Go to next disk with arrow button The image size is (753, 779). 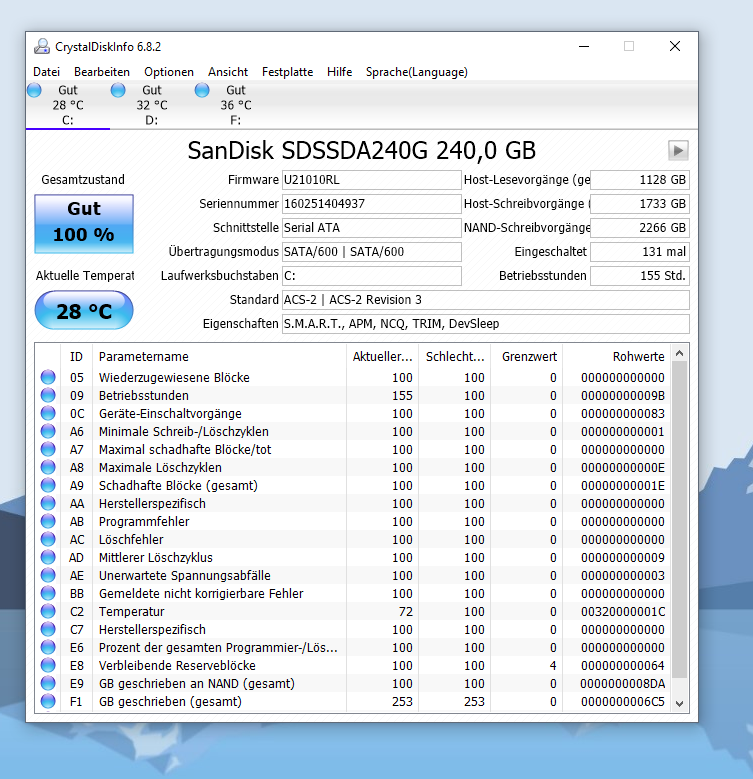tap(678, 150)
